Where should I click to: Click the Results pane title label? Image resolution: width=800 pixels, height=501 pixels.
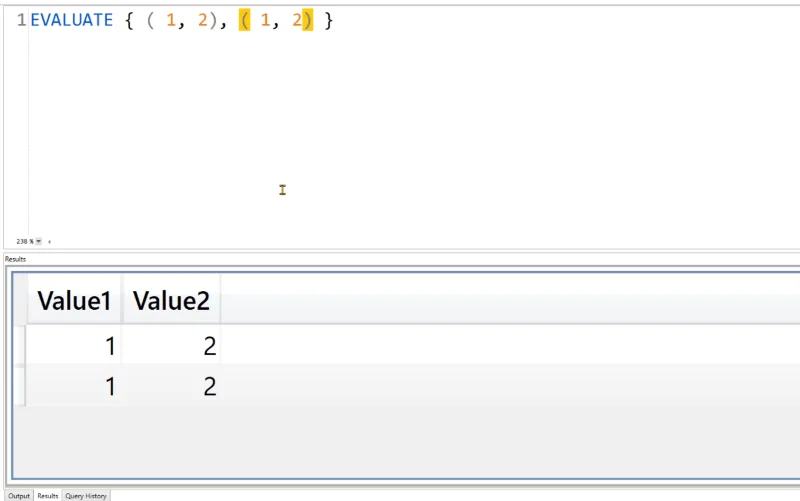coord(15,259)
